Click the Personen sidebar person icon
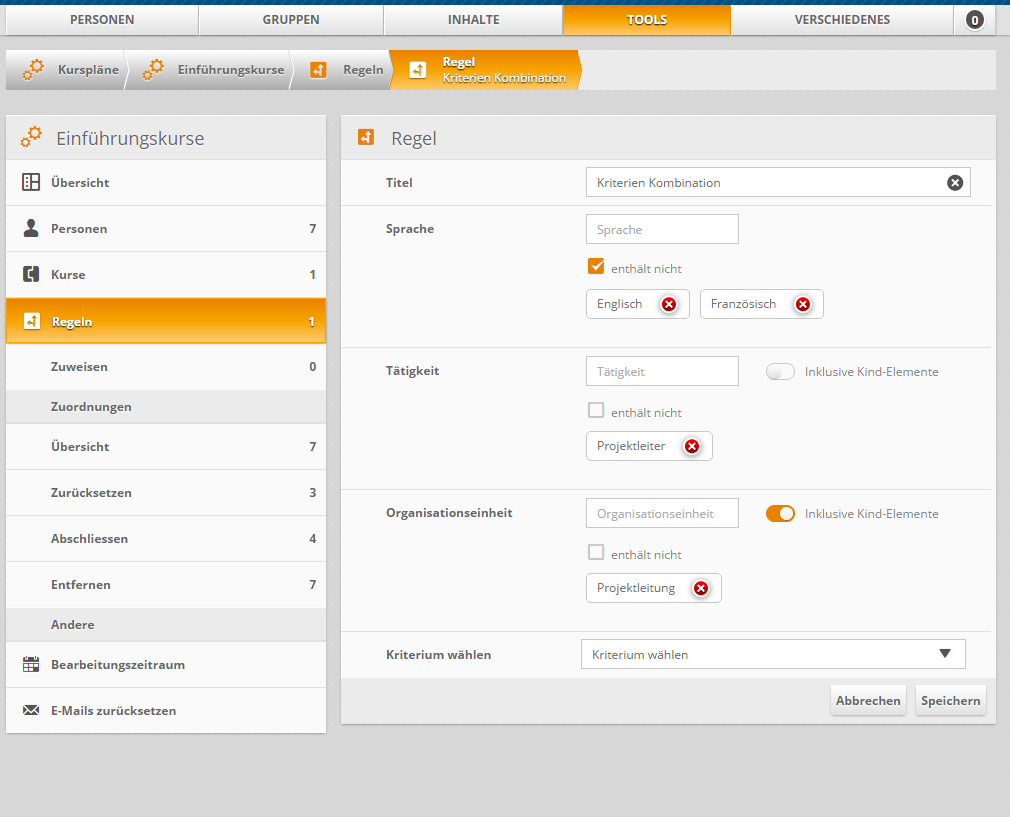Image resolution: width=1010 pixels, height=817 pixels. pyautogui.click(x=31, y=228)
